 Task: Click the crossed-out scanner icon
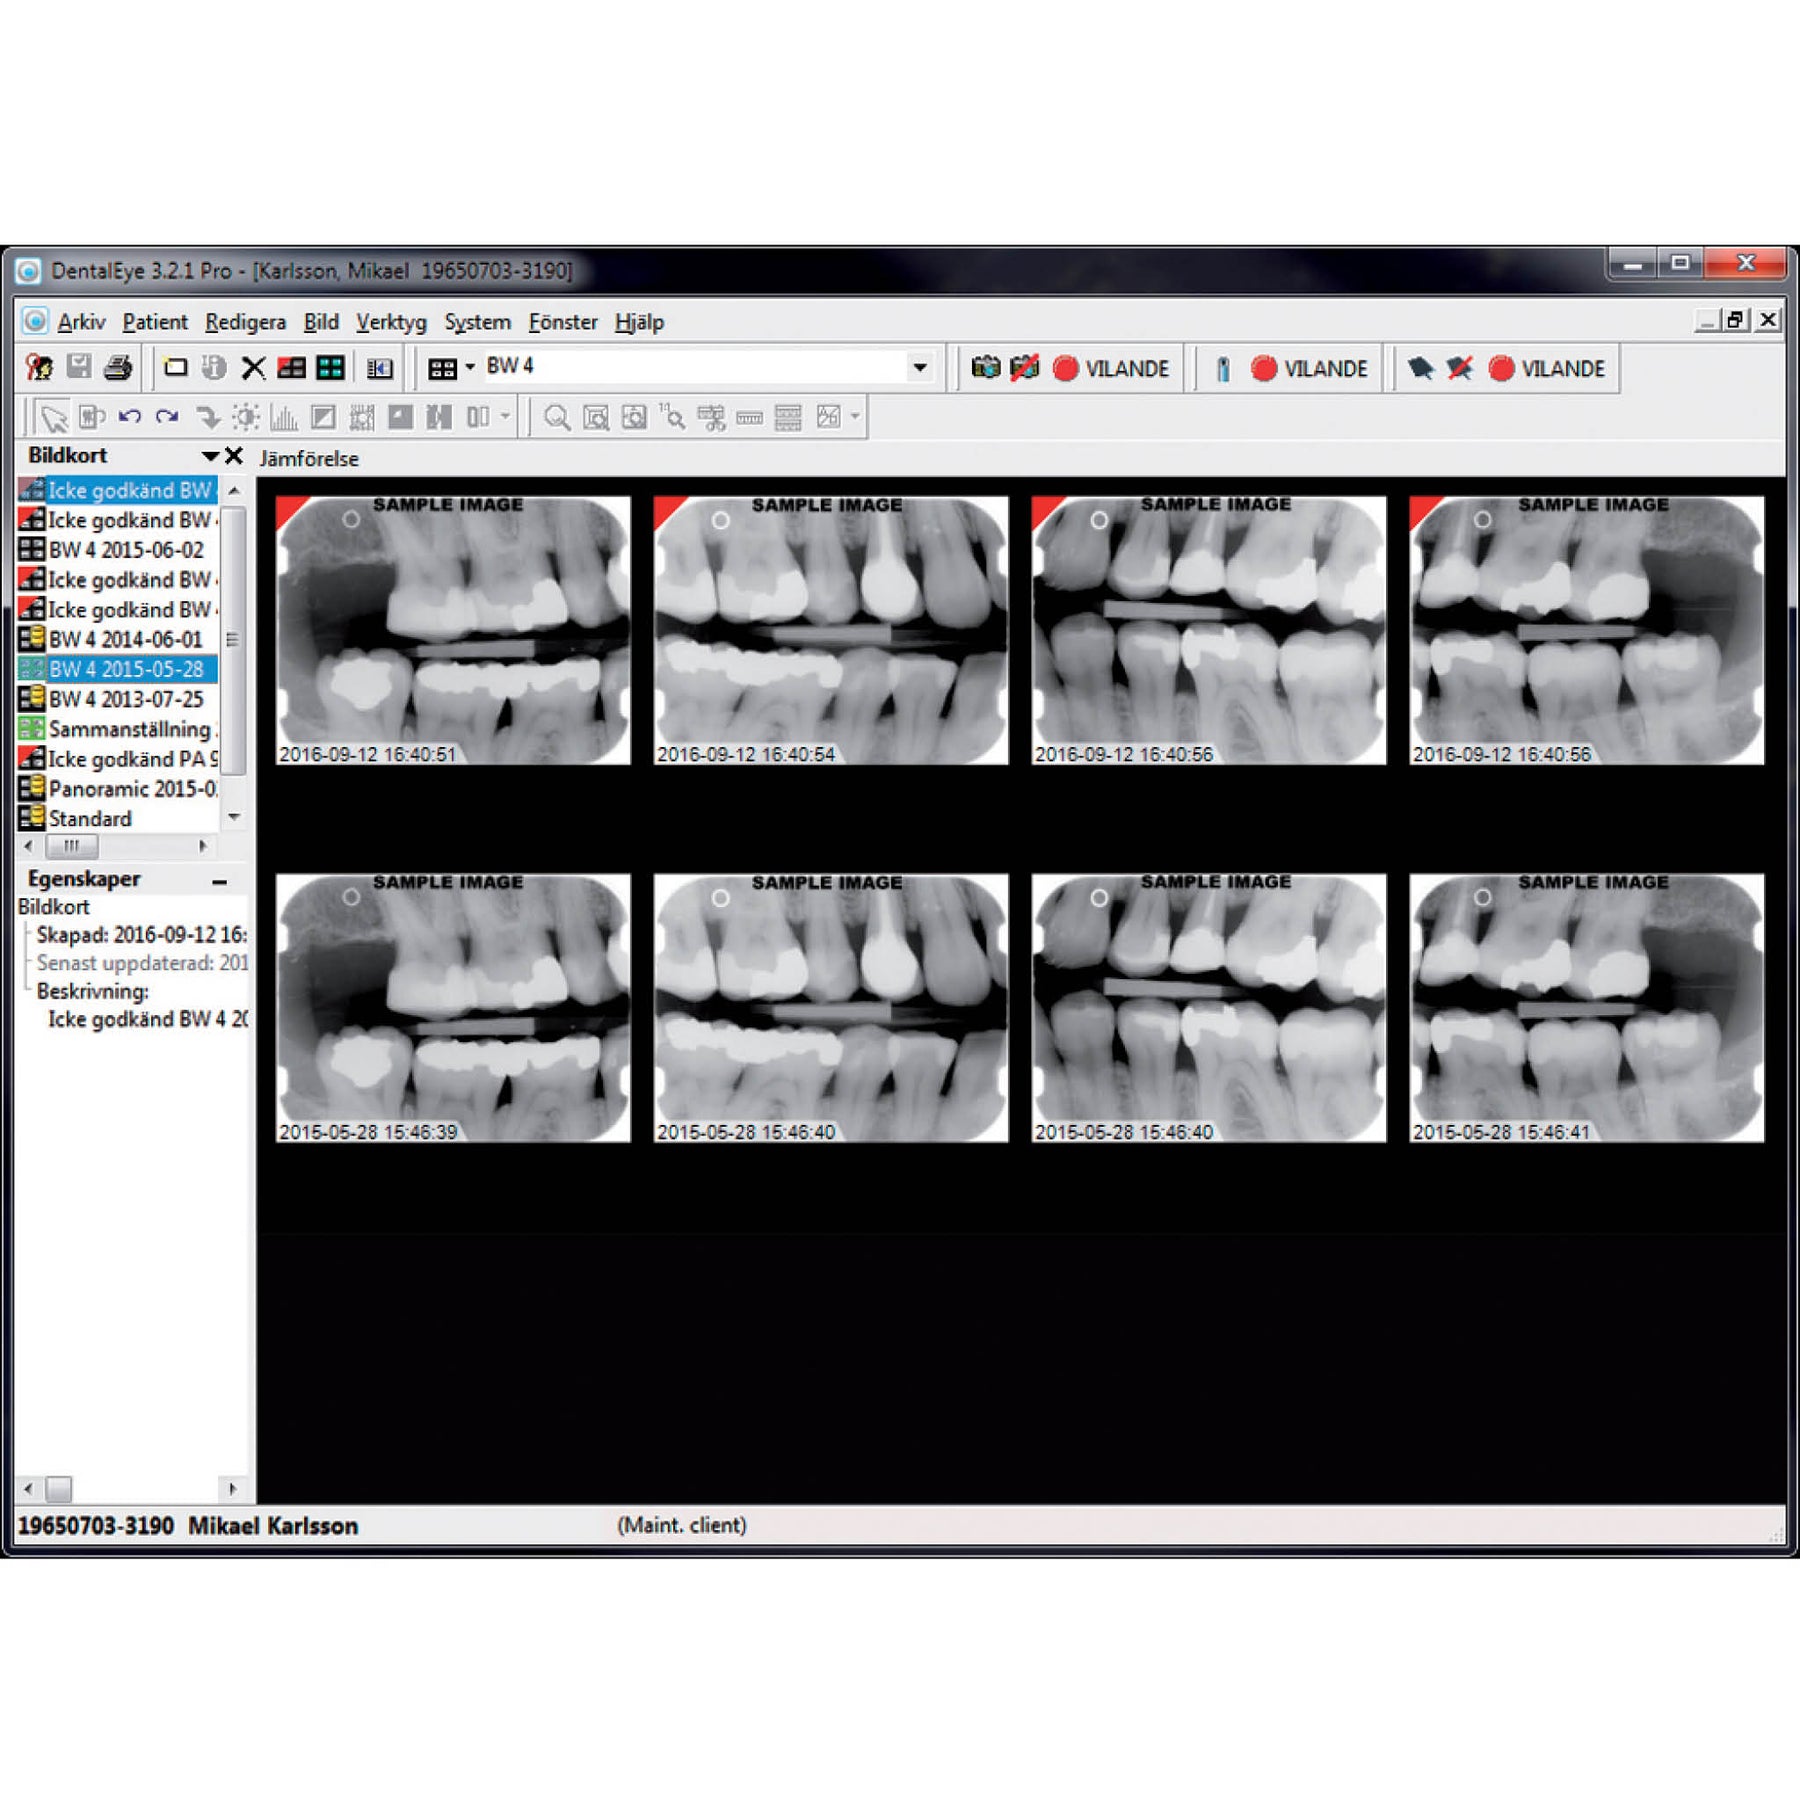(x=1460, y=369)
